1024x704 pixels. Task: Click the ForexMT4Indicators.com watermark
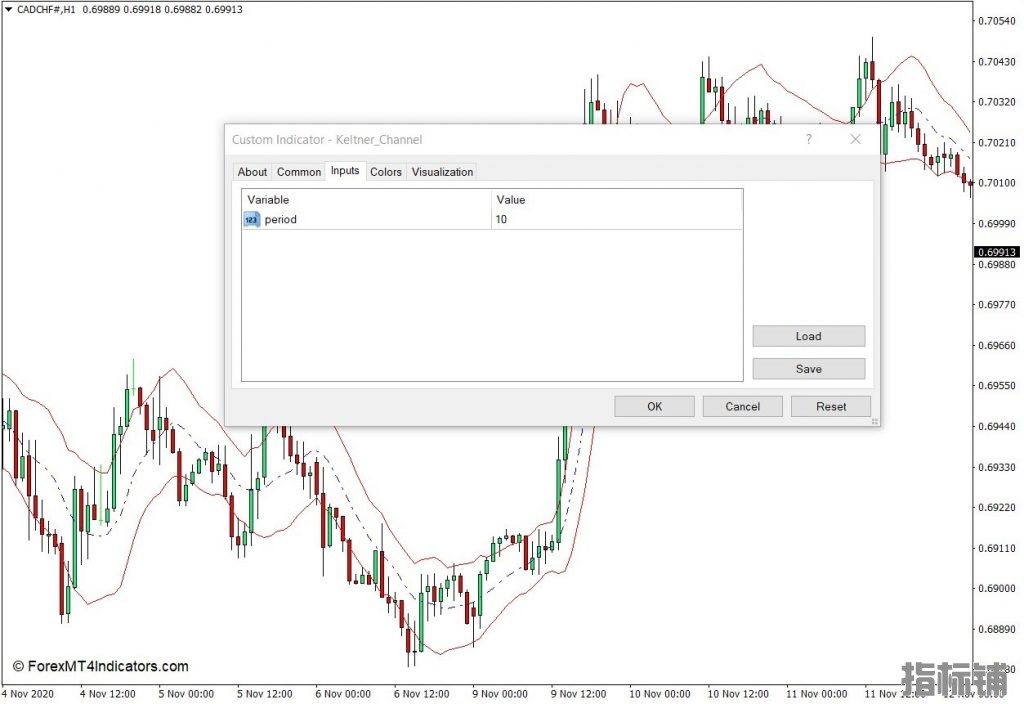100,666
